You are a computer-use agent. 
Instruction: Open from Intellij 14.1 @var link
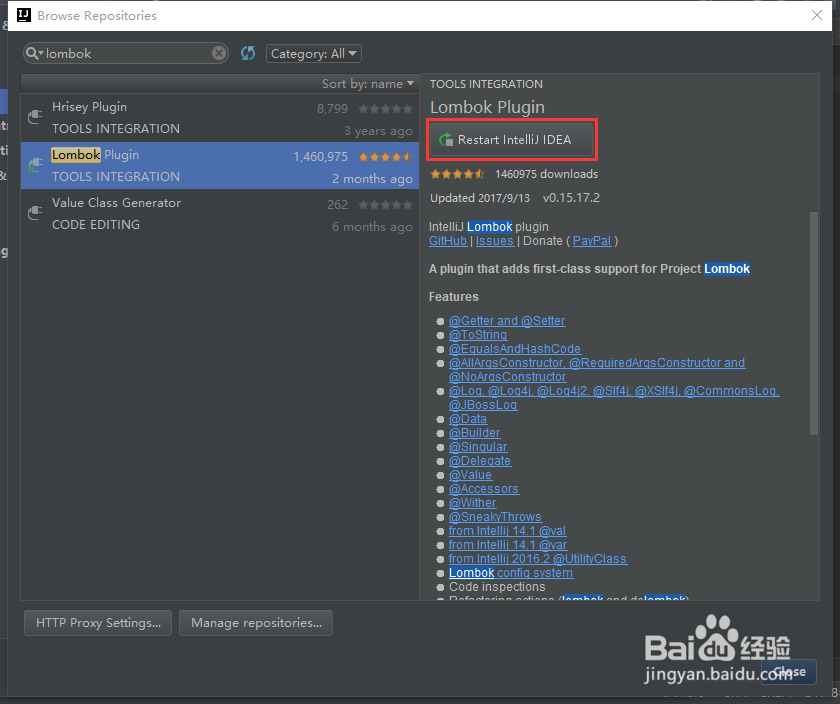click(508, 544)
